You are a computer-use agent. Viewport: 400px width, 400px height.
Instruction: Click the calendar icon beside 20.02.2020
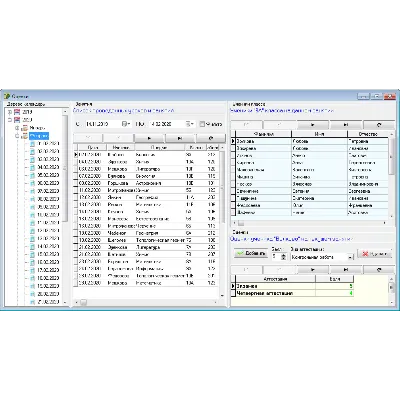32,294
